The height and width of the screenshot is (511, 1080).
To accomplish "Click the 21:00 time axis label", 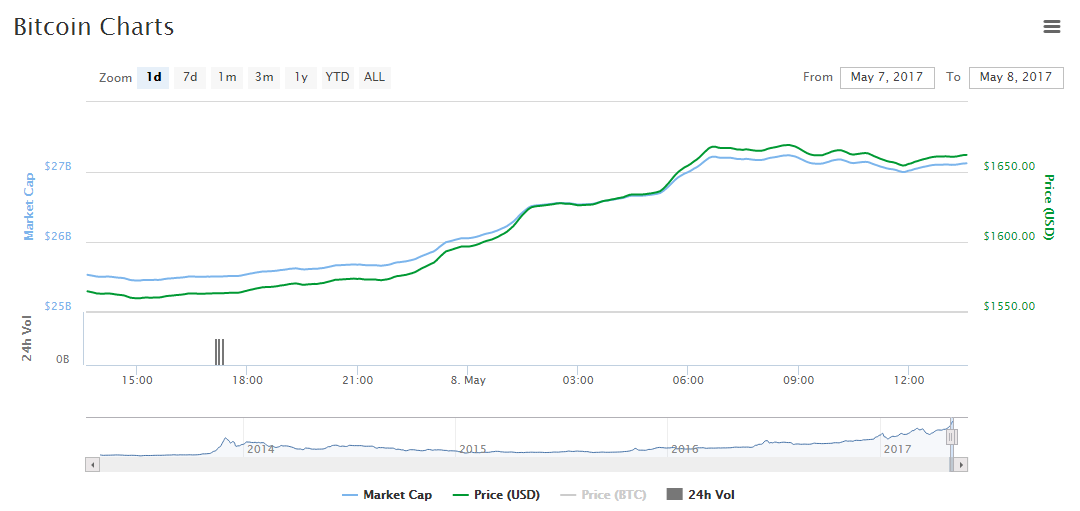I will click(x=357, y=380).
